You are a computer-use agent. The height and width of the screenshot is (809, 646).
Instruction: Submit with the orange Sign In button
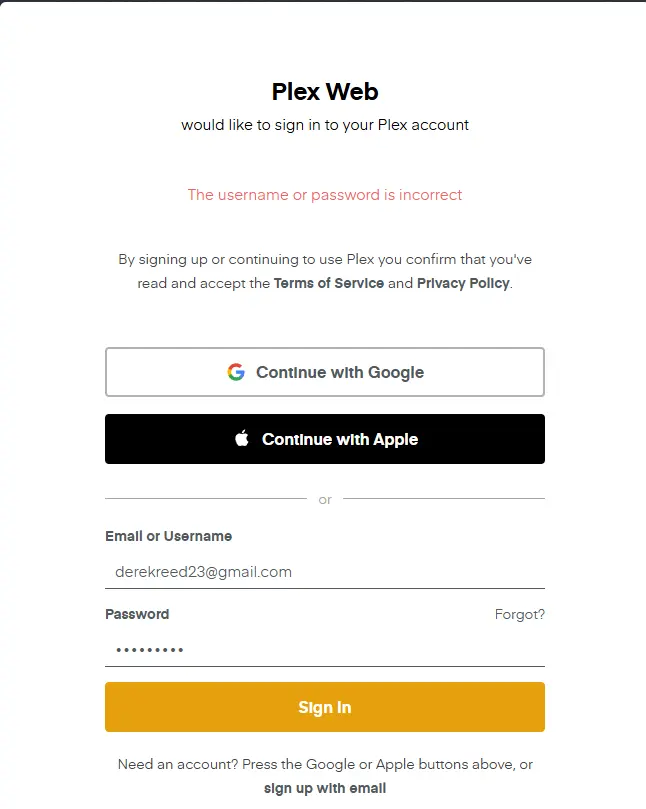325,707
